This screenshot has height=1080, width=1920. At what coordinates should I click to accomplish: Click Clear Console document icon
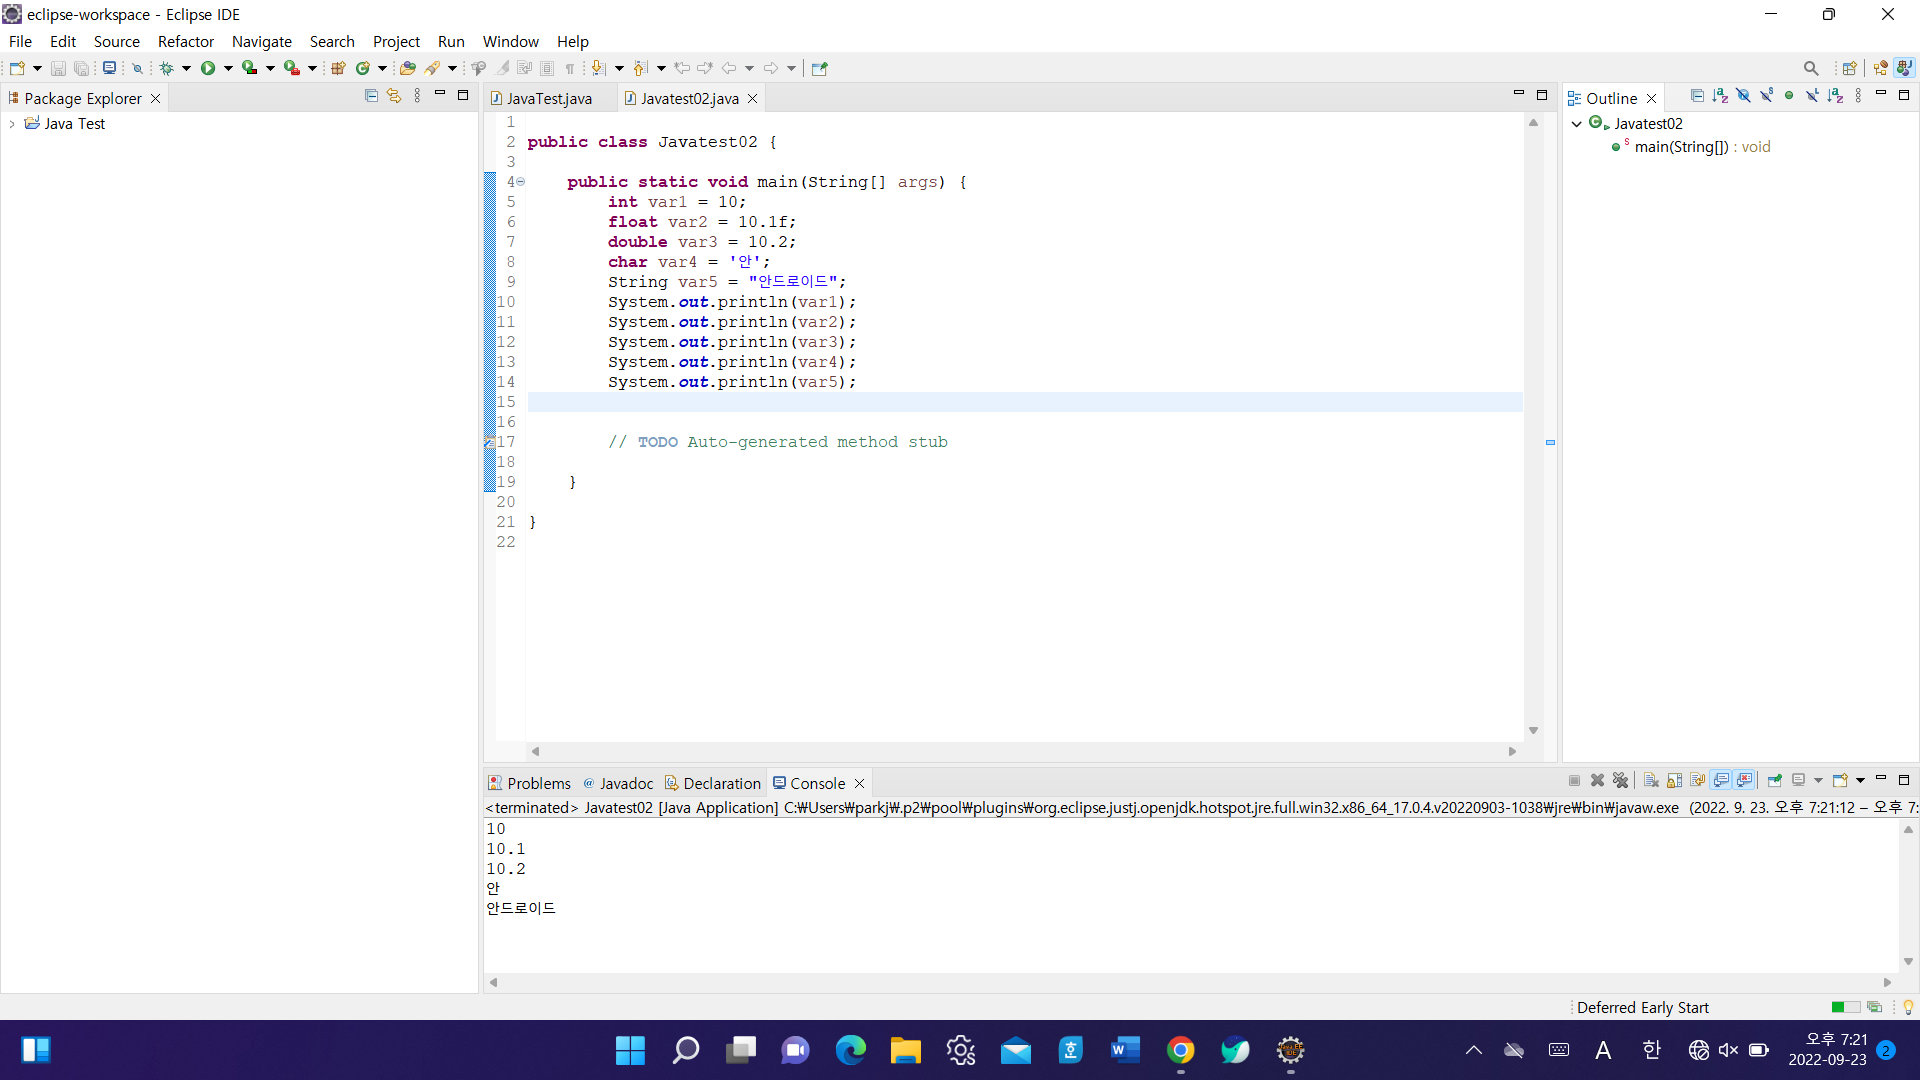1651,780
